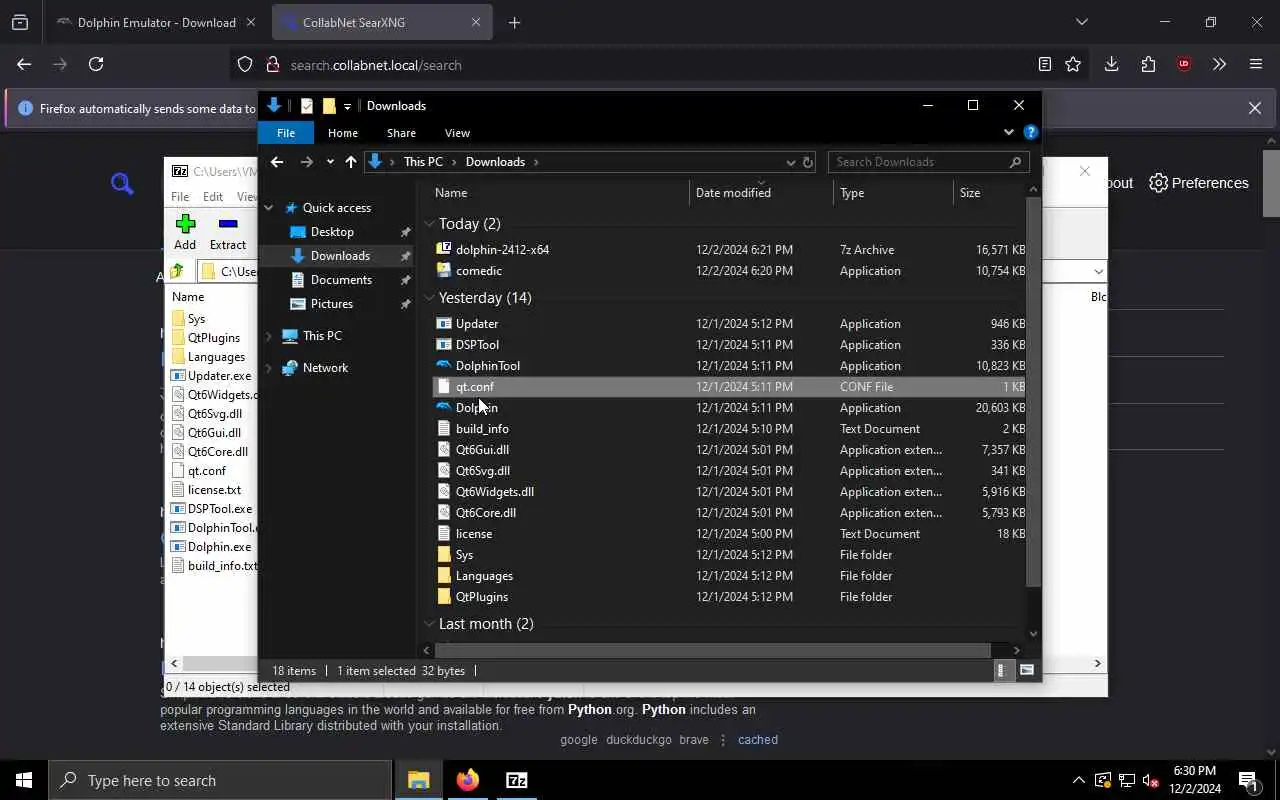
Task: Bookmark page with star icon
Action: point(1073,65)
